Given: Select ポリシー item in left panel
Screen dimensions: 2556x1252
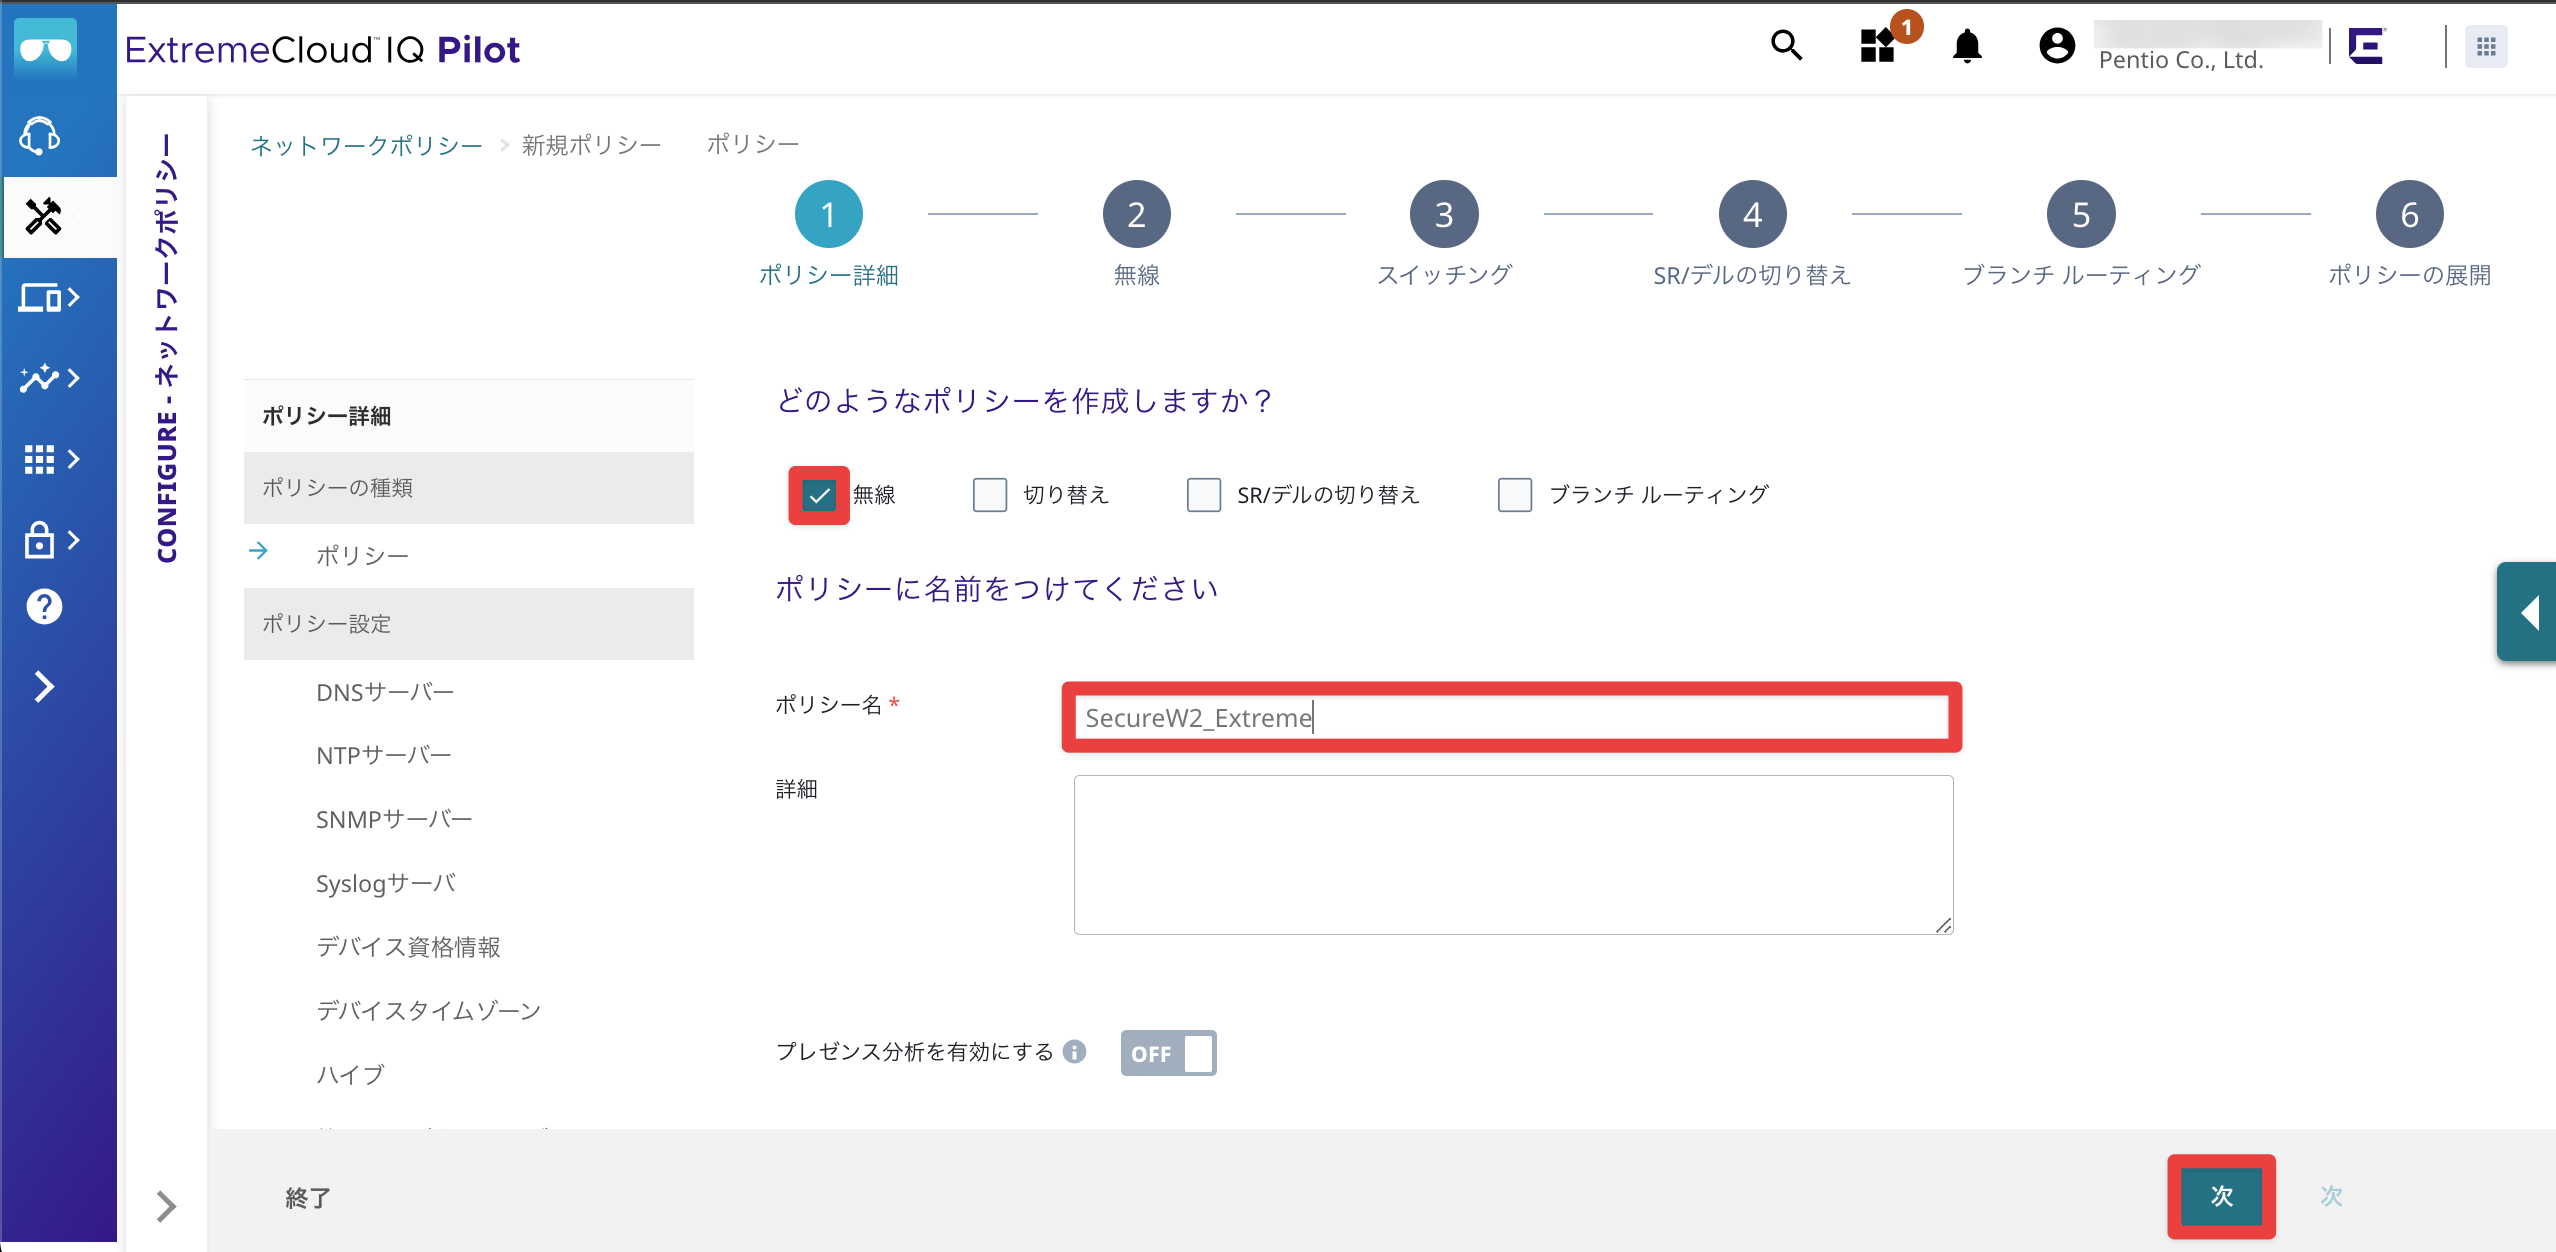Looking at the screenshot, I should click(x=362, y=556).
